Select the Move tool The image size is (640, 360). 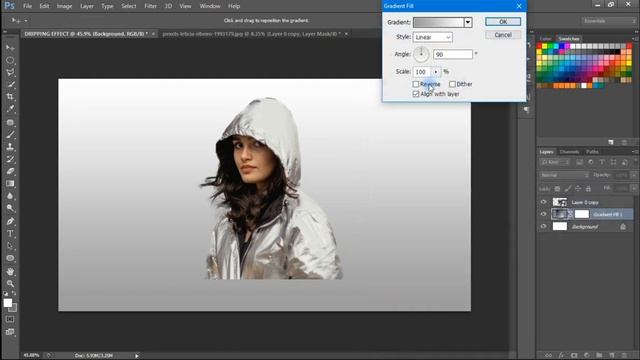[10, 48]
